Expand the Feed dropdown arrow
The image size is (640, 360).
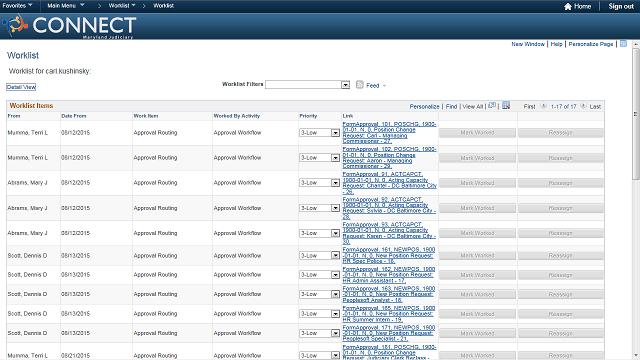(384, 86)
